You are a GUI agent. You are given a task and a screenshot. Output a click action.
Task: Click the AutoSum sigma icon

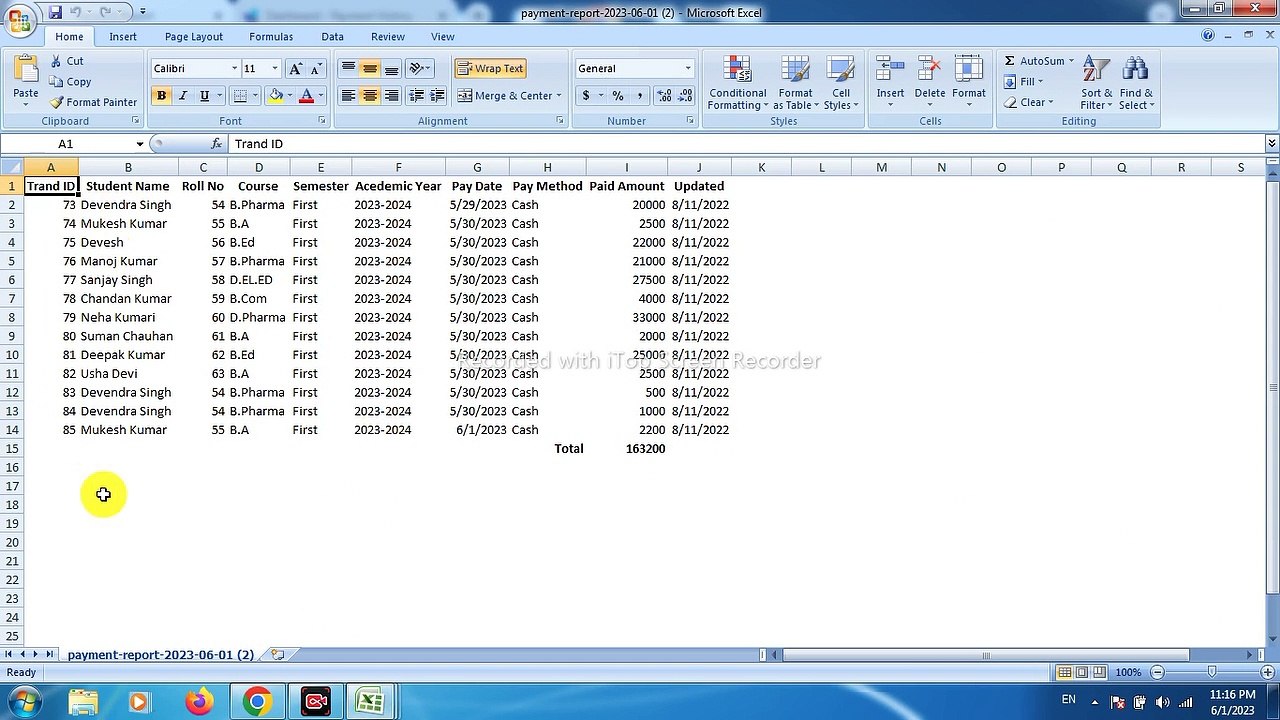[1010, 61]
